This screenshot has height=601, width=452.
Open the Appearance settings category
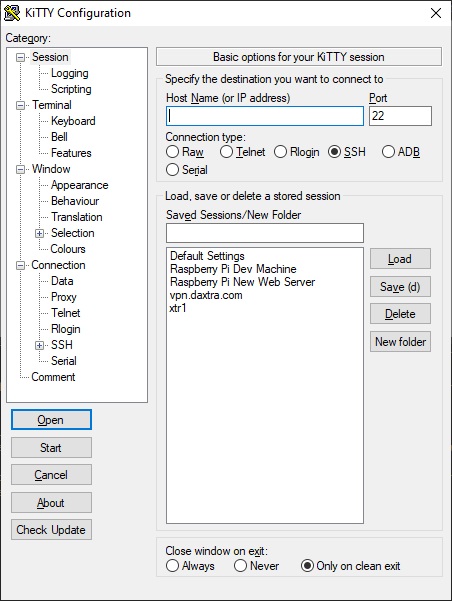point(79,185)
